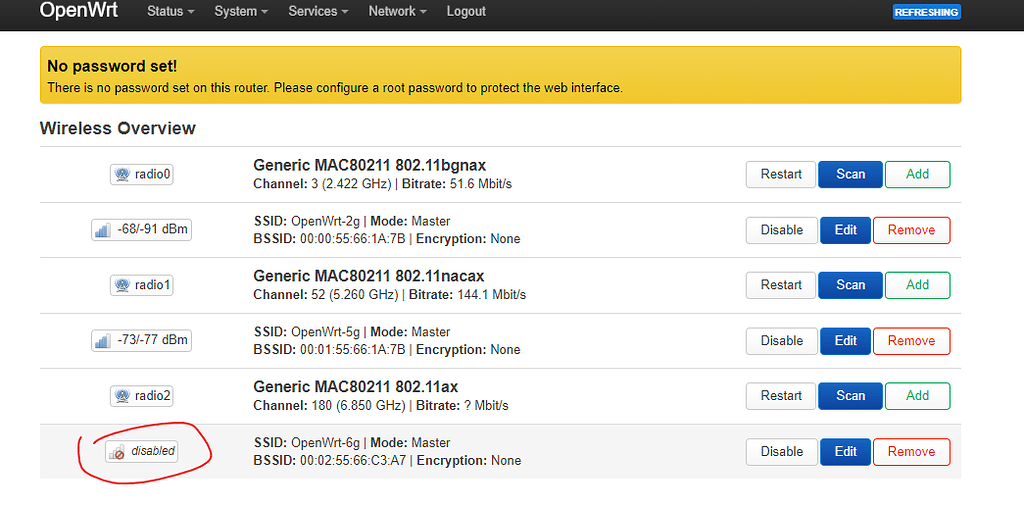Scan for networks on radio0

850,174
